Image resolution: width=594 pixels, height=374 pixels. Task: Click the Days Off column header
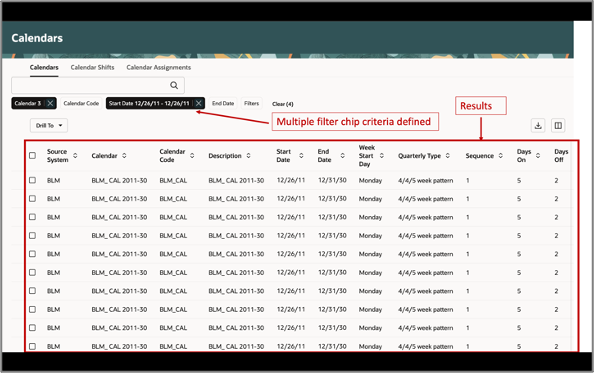[x=561, y=156]
